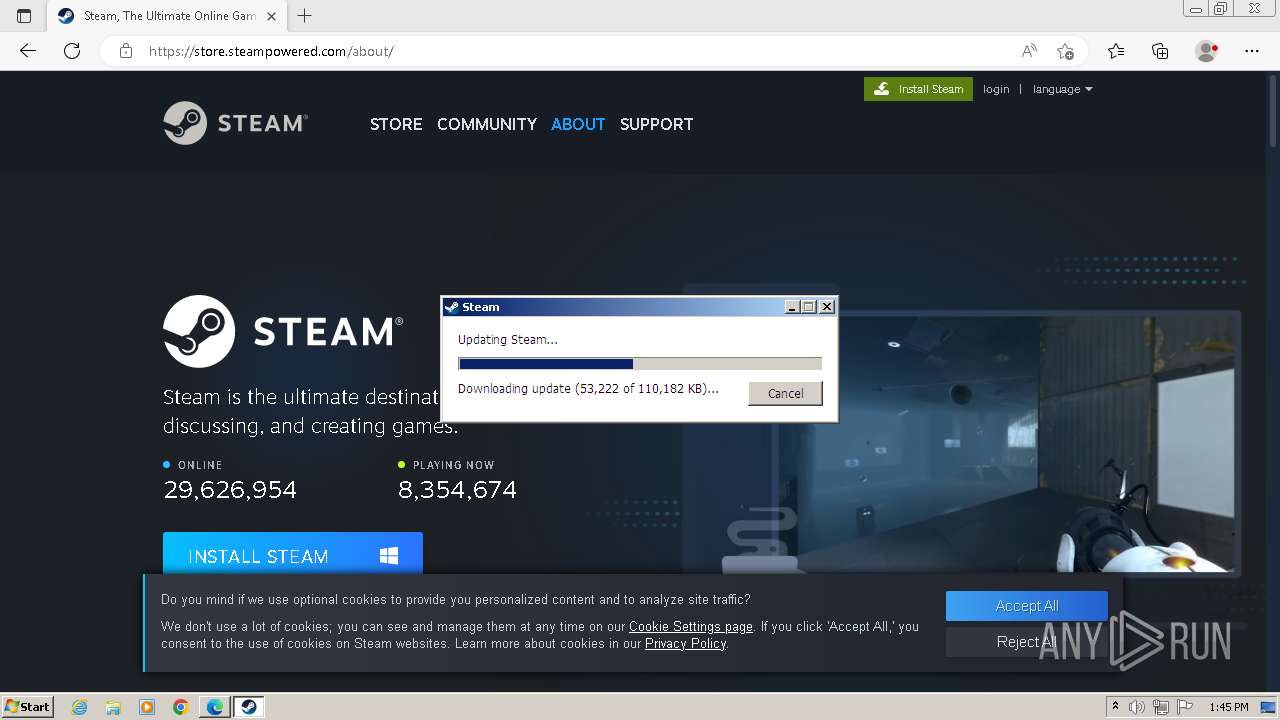
Task: Open browser Collections icon
Action: click(x=1160, y=51)
